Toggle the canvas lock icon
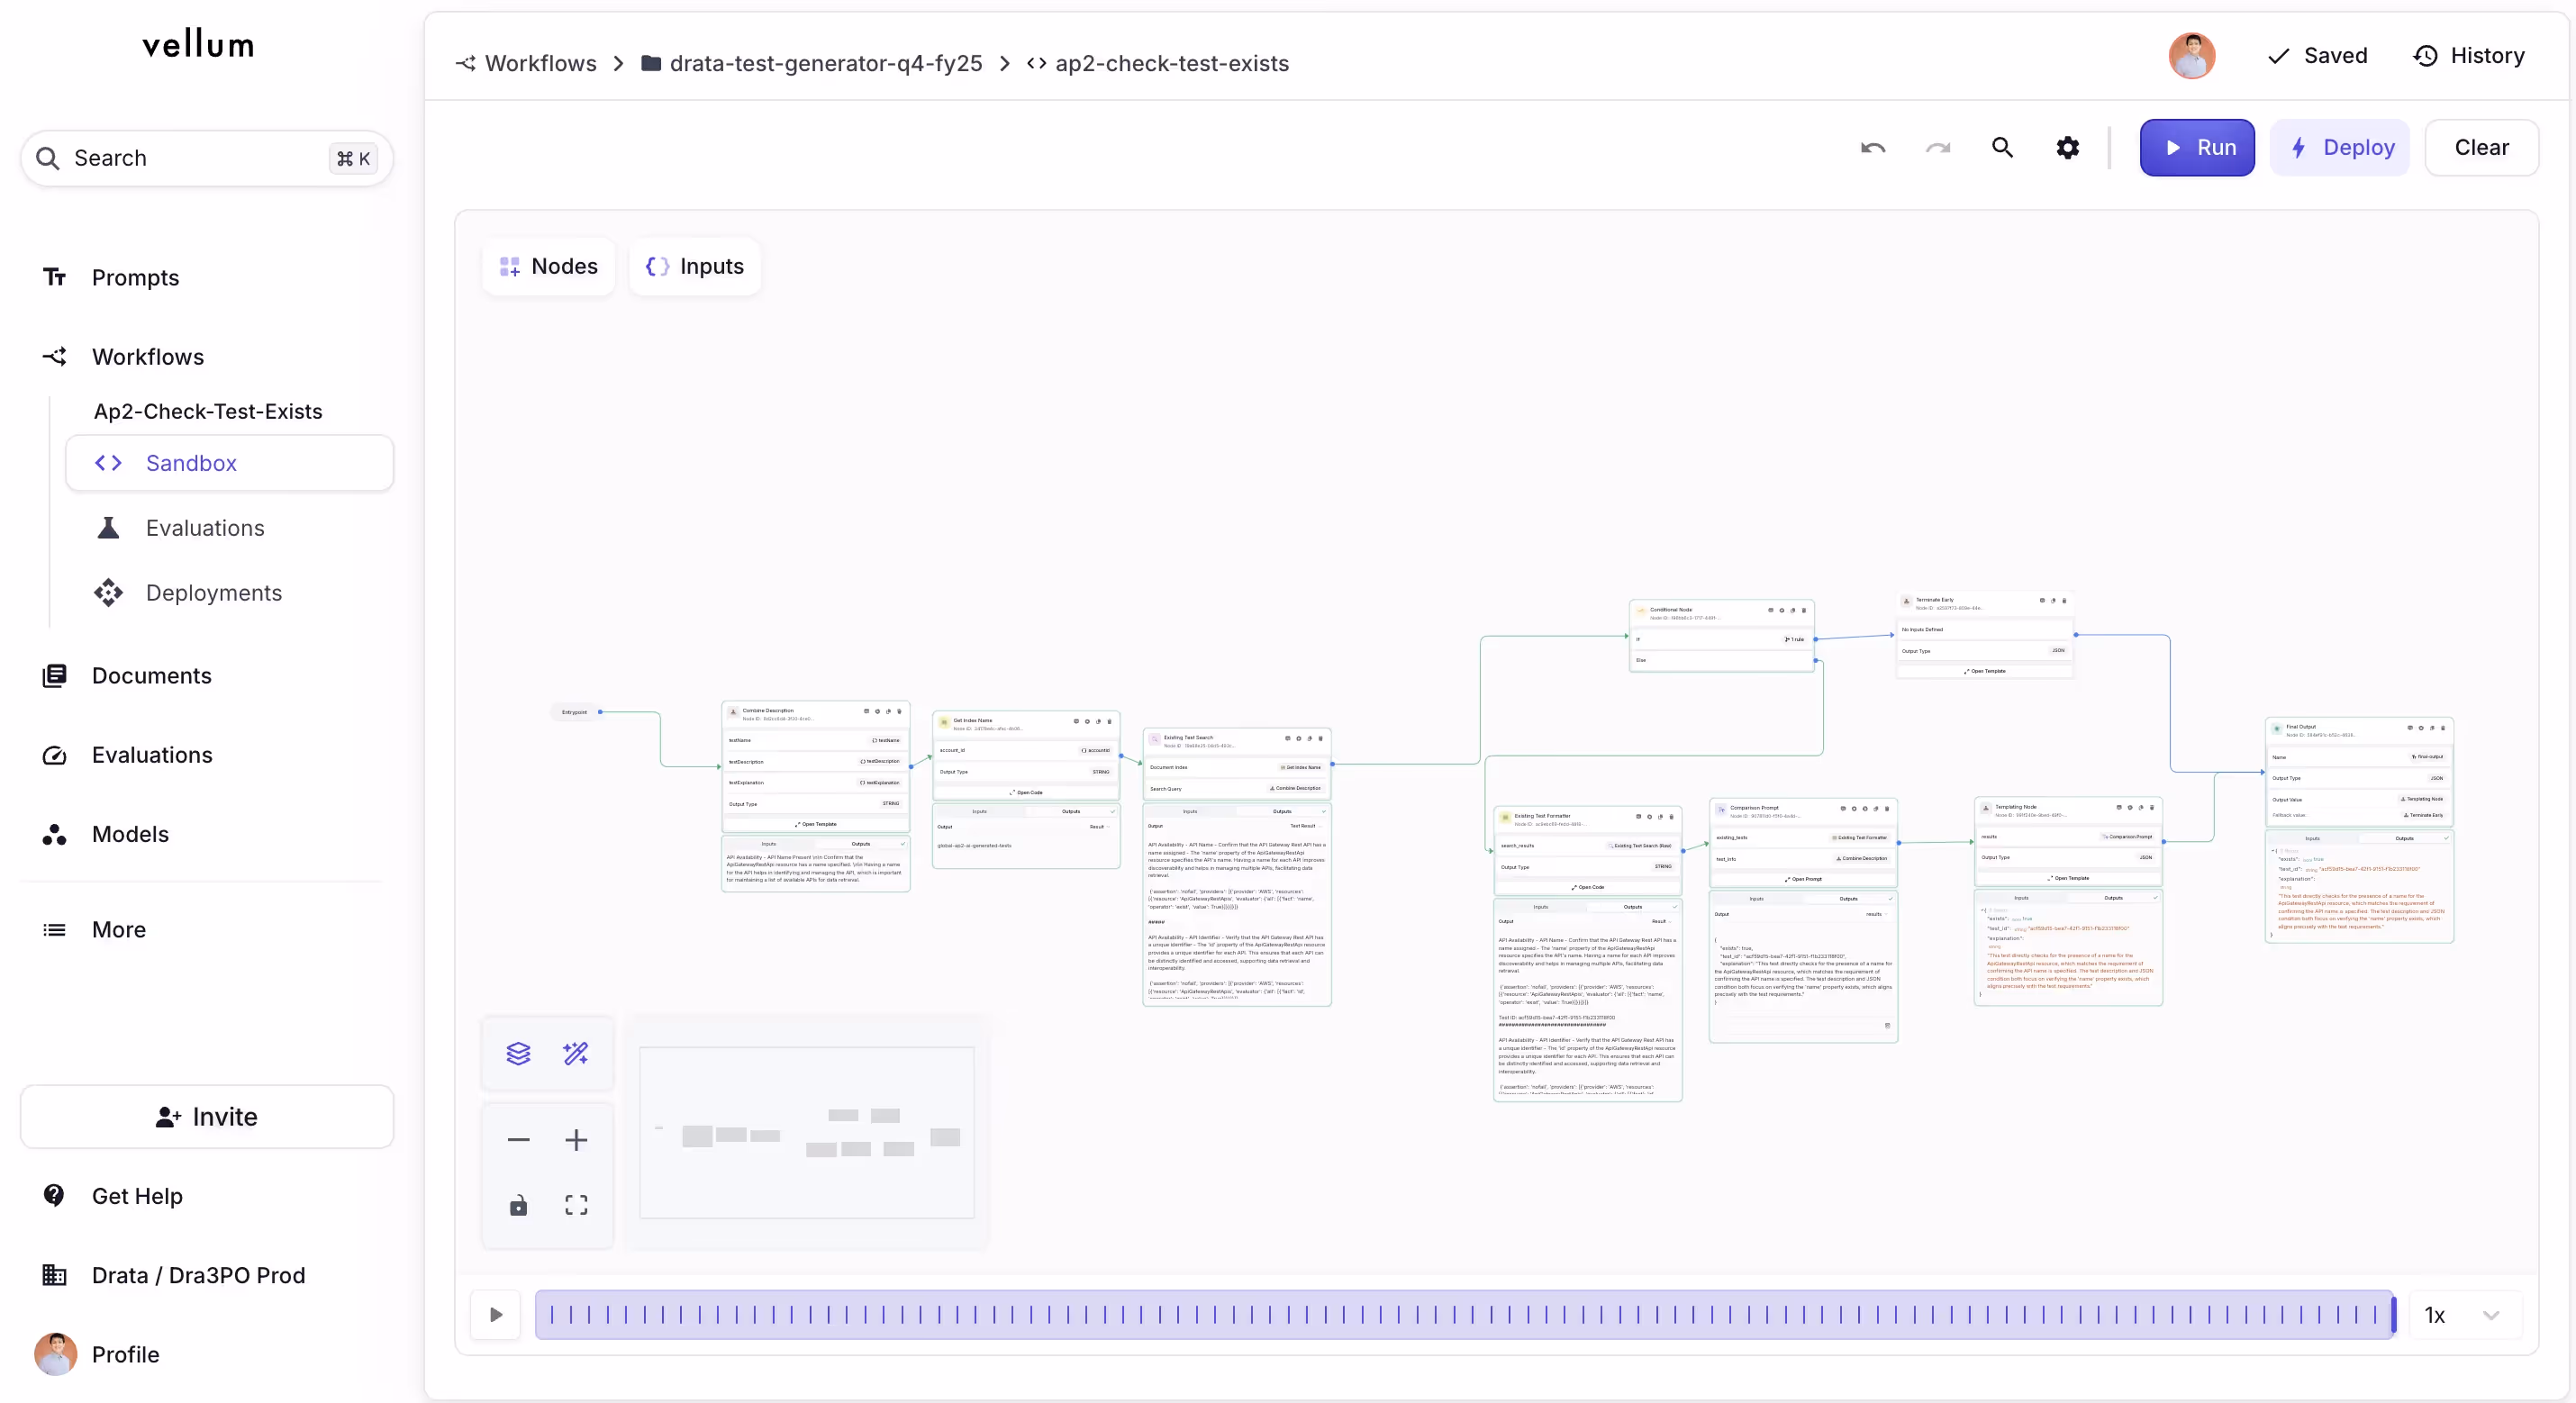The width and height of the screenshot is (2576, 1403). pos(518,1205)
